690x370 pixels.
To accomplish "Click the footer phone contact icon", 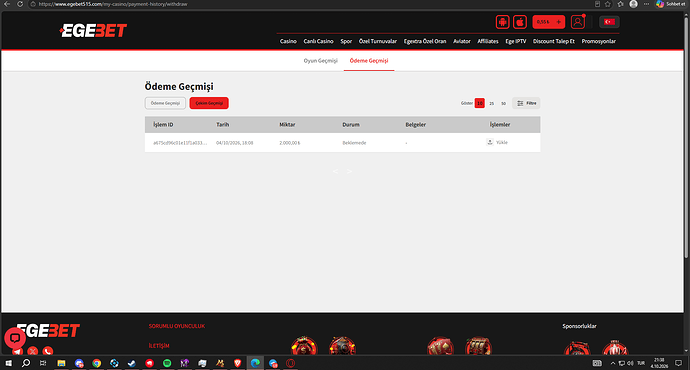I will coord(48,351).
